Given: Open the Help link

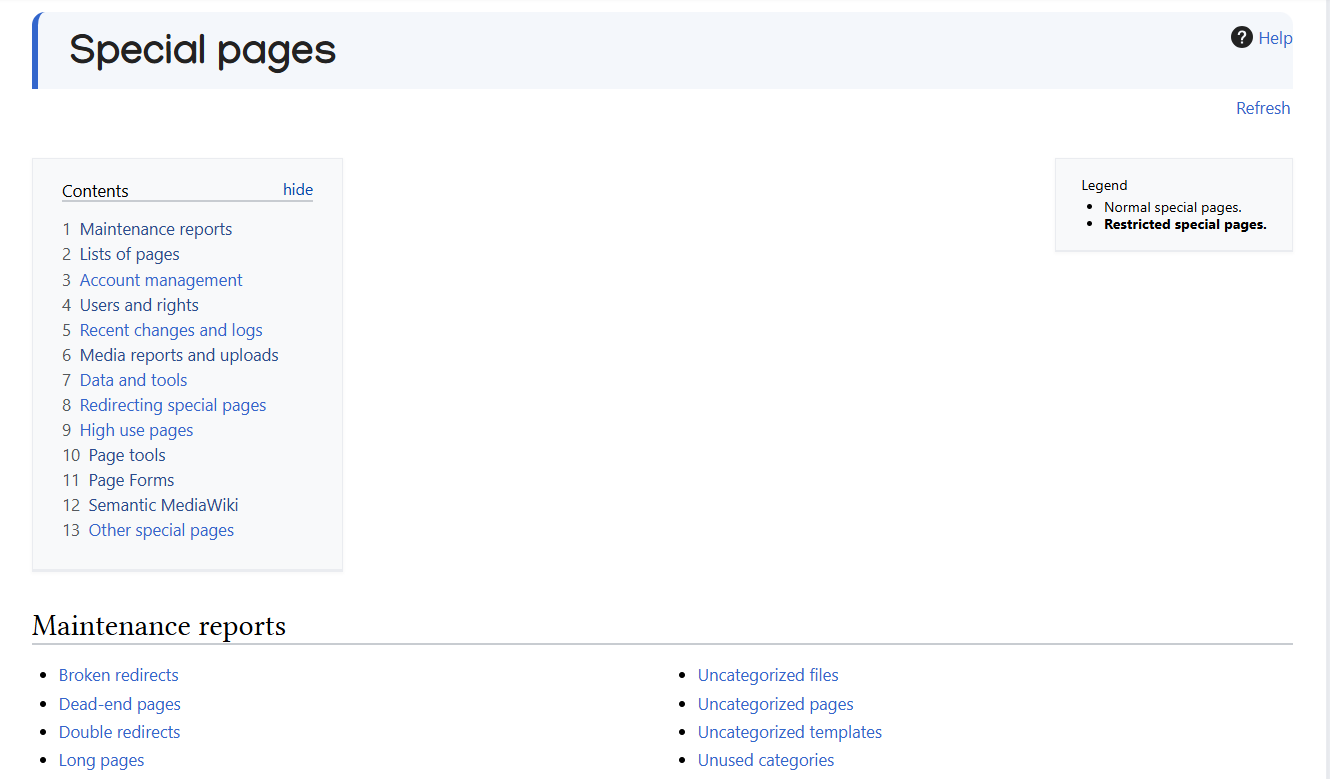Looking at the screenshot, I should (1275, 38).
